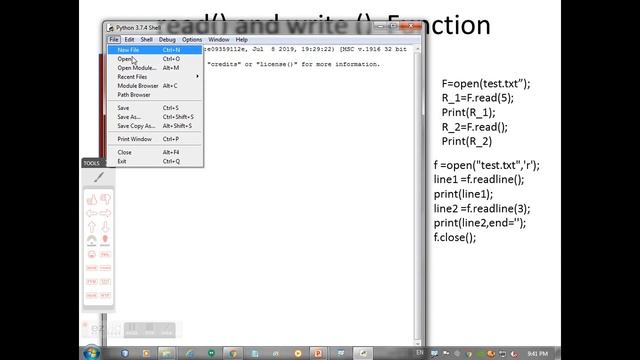Screen dimensions: 640x360
Task: Click the draw button on recorder bar
Action: (167, 330)
